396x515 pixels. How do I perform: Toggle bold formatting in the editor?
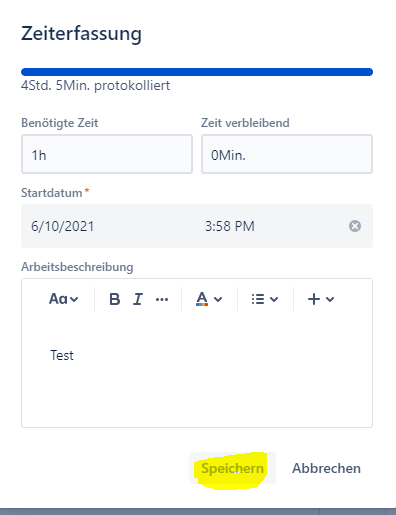click(x=115, y=299)
